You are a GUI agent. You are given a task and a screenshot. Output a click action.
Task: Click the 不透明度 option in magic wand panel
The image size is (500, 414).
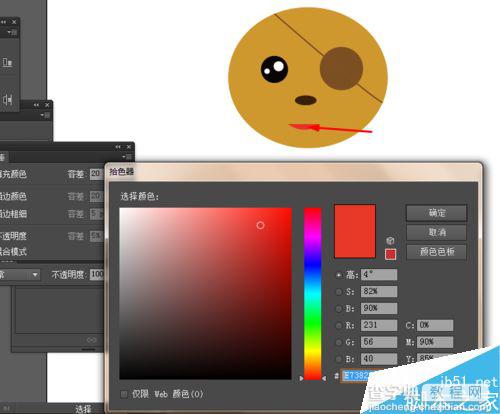pyautogui.click(x=13, y=236)
